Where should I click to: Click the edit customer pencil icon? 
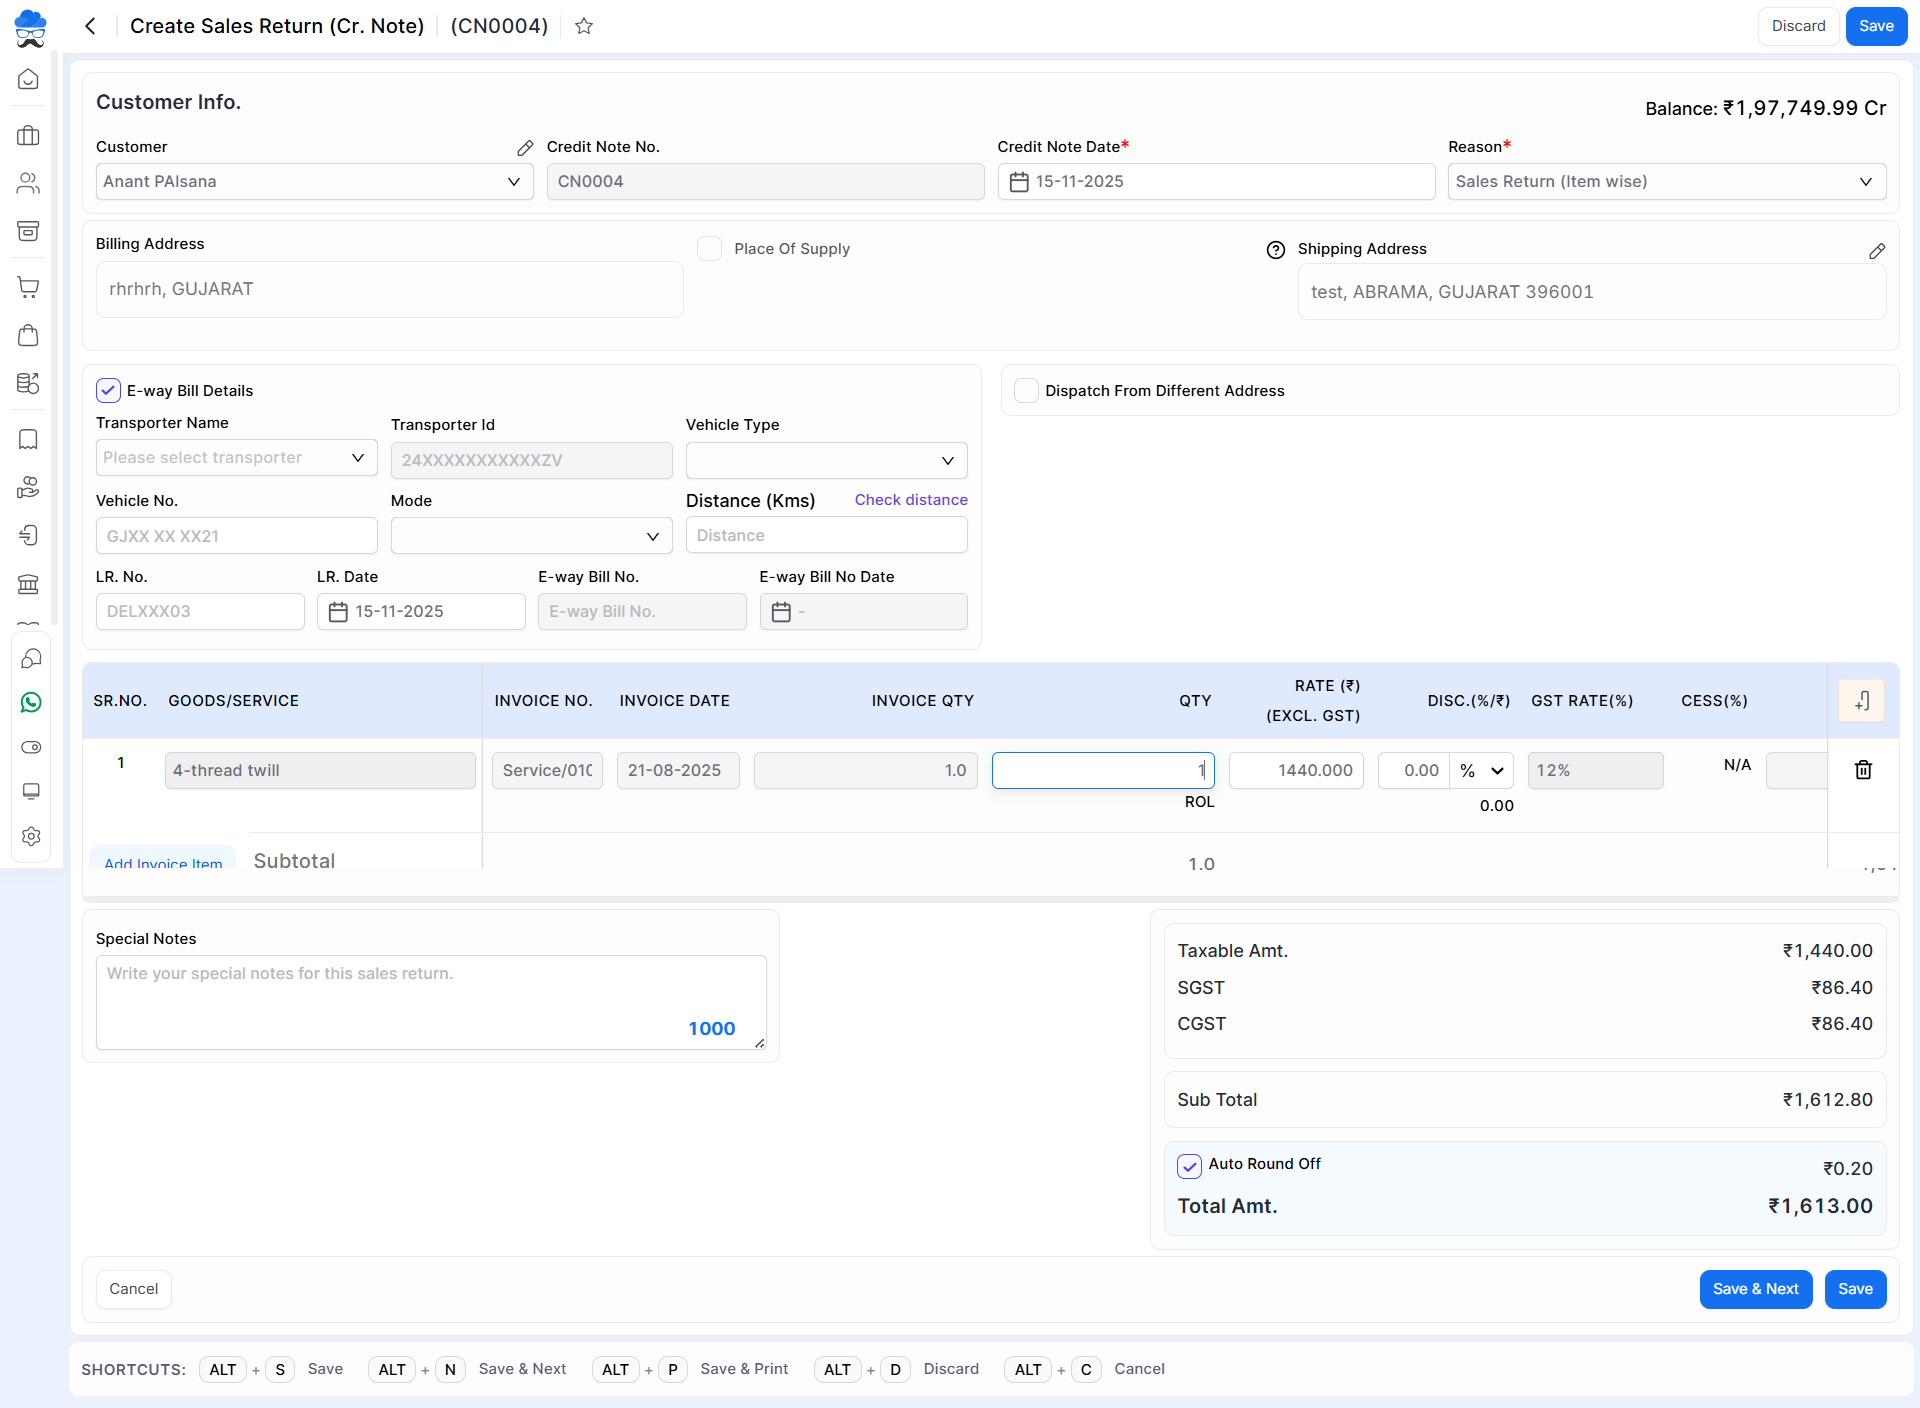525,148
